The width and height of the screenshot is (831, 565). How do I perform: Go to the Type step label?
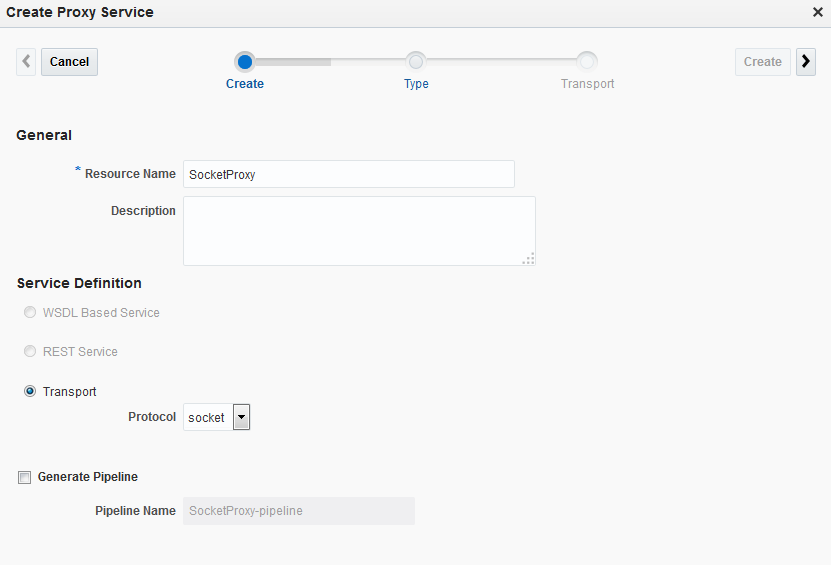416,84
